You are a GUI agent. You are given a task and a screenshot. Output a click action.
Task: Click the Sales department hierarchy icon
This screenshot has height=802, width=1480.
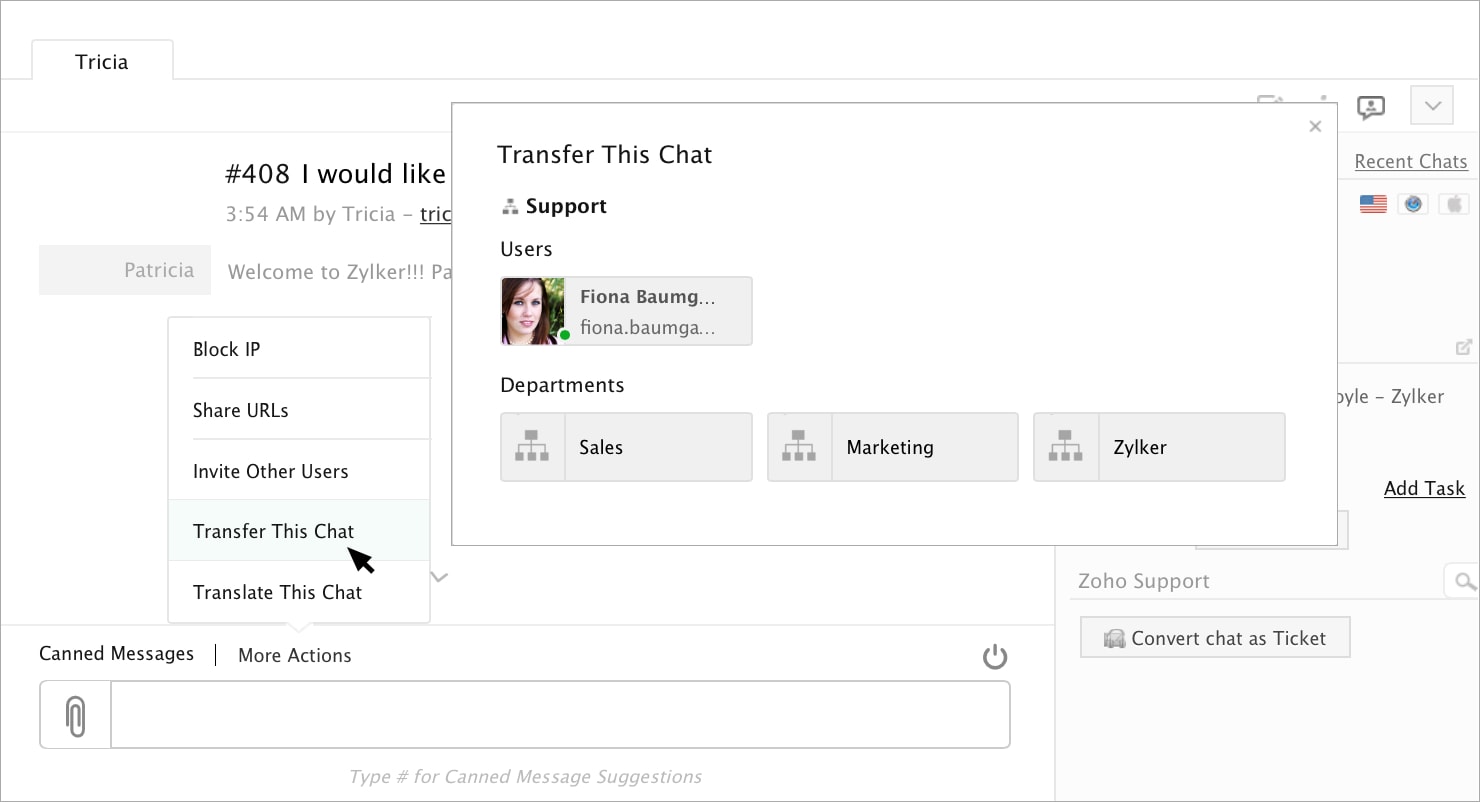[532, 447]
